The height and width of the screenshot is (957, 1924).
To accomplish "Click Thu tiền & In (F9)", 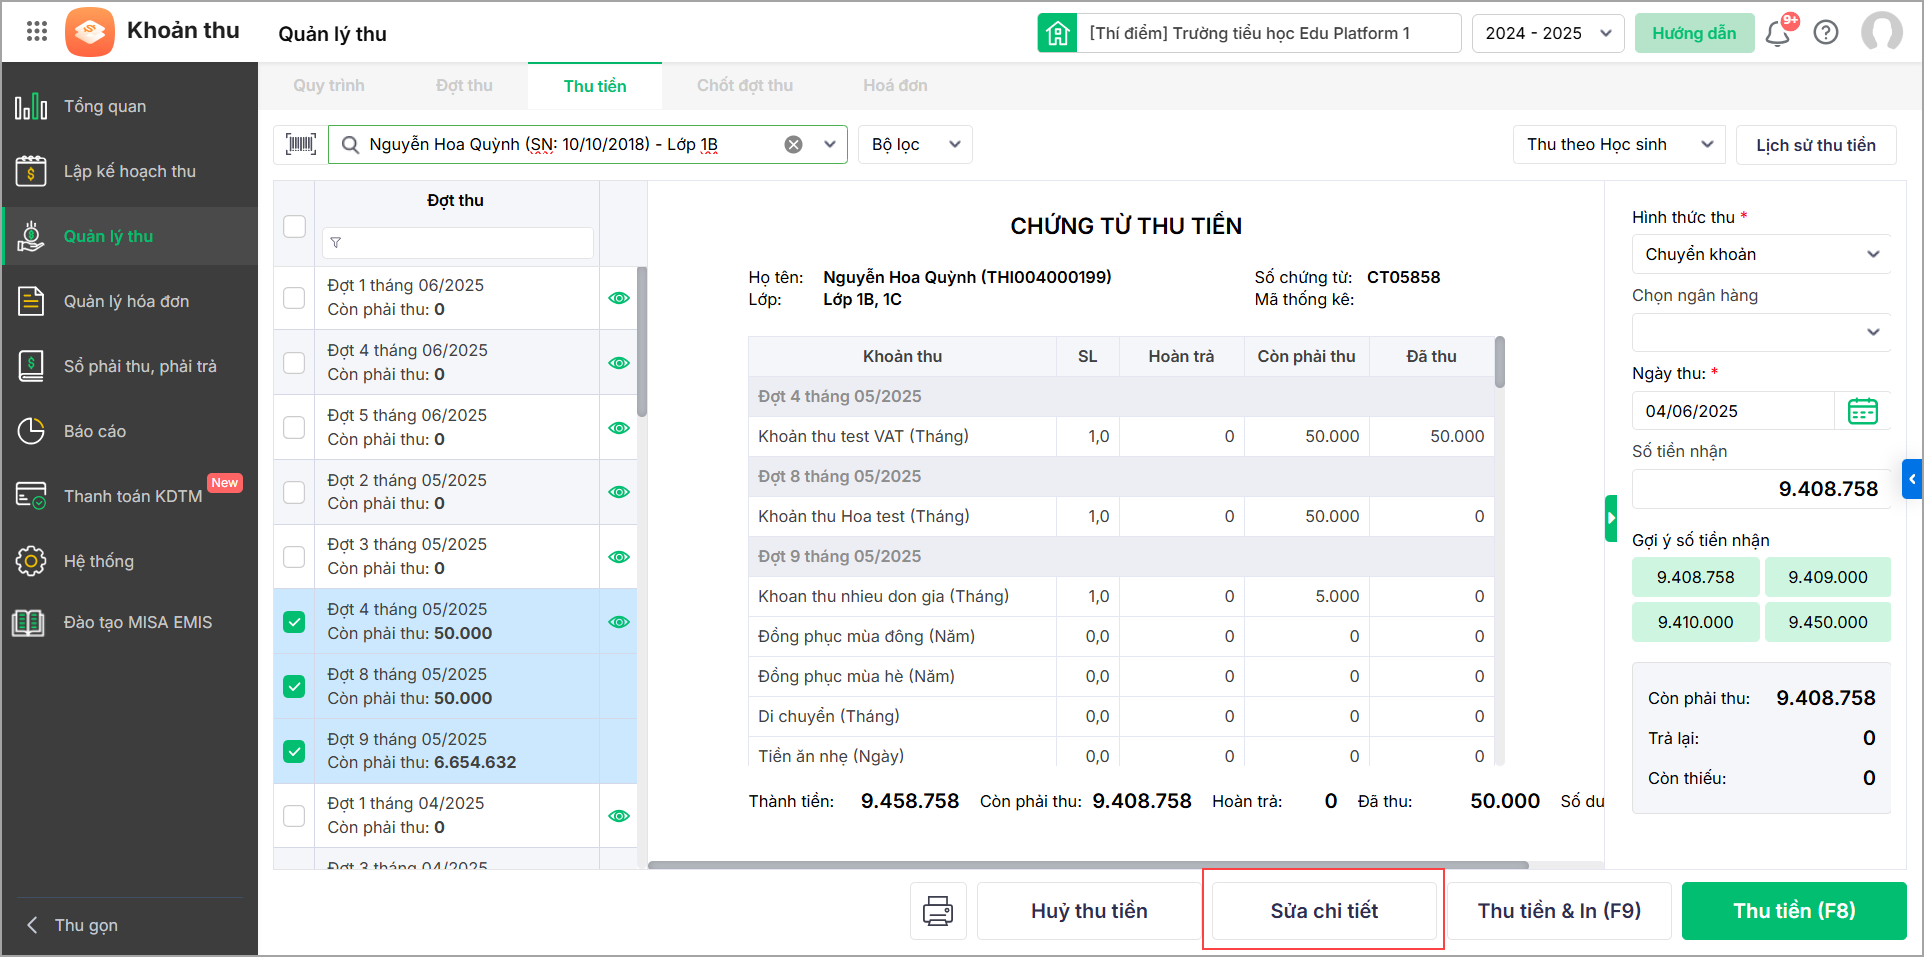I will [1559, 911].
